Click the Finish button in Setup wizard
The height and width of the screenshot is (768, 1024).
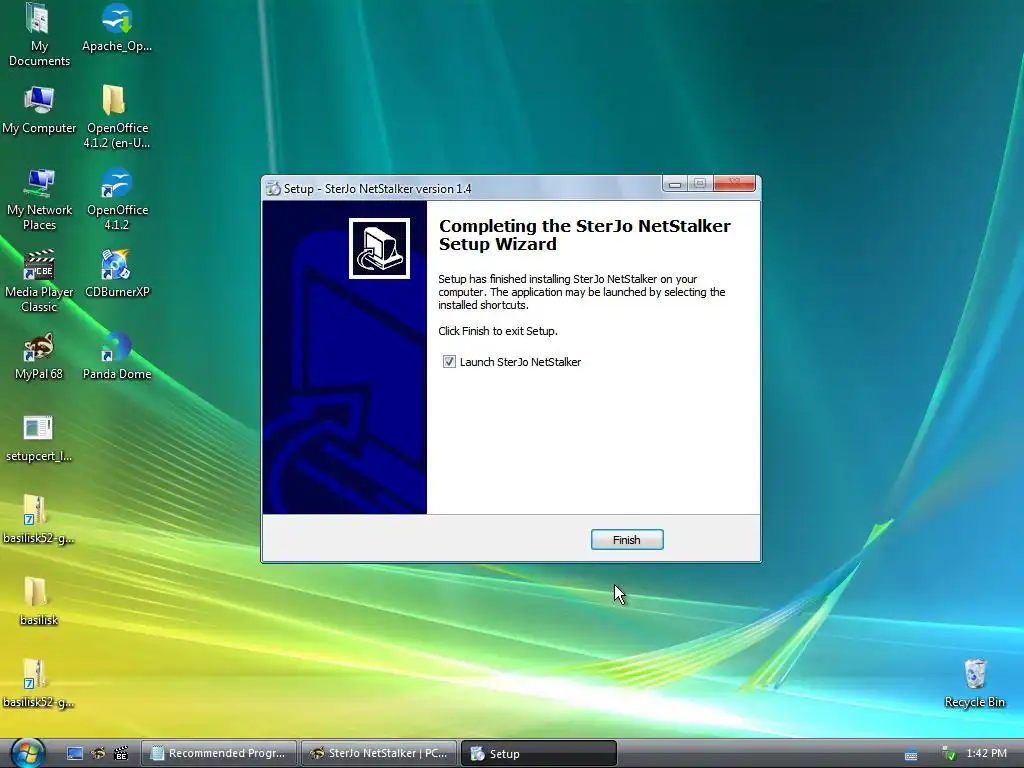pyautogui.click(x=627, y=539)
